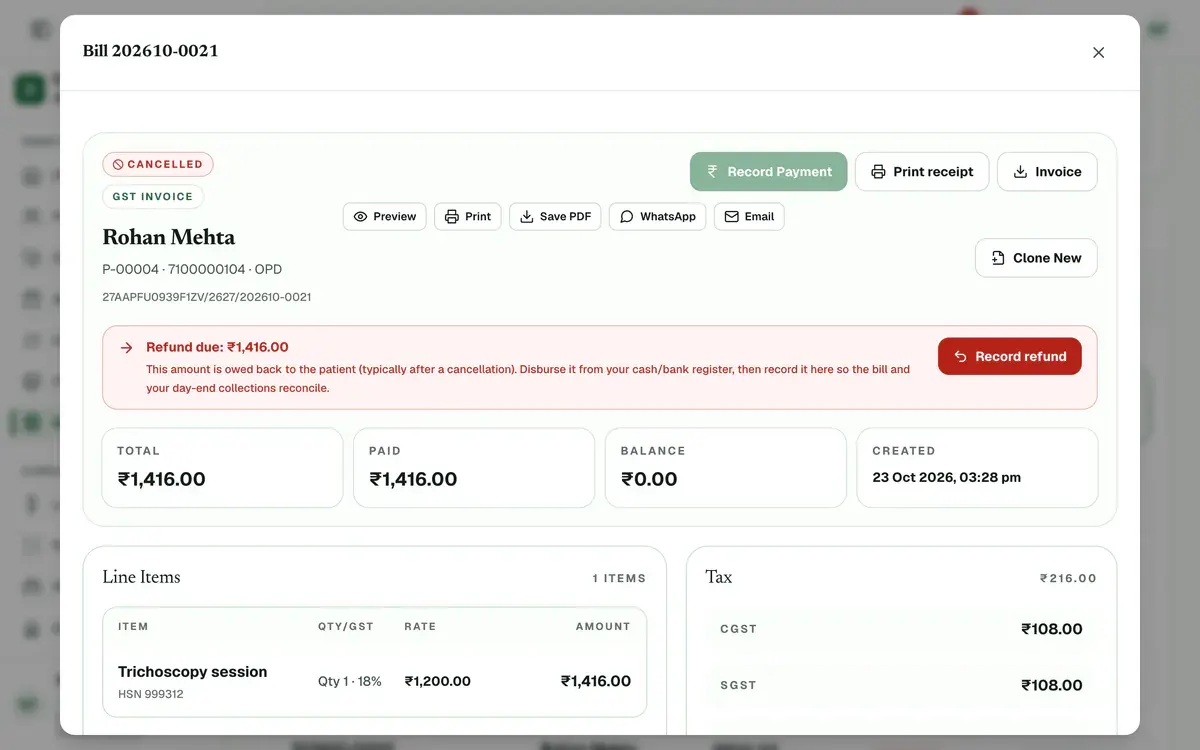
Task: Click the Bill 202610-0021 dialog title
Action: point(151,51)
